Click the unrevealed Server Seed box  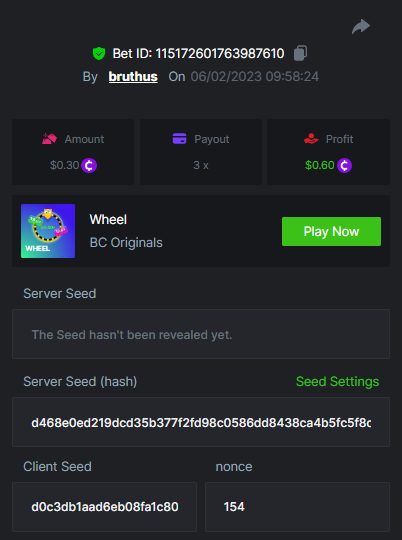coord(201,334)
